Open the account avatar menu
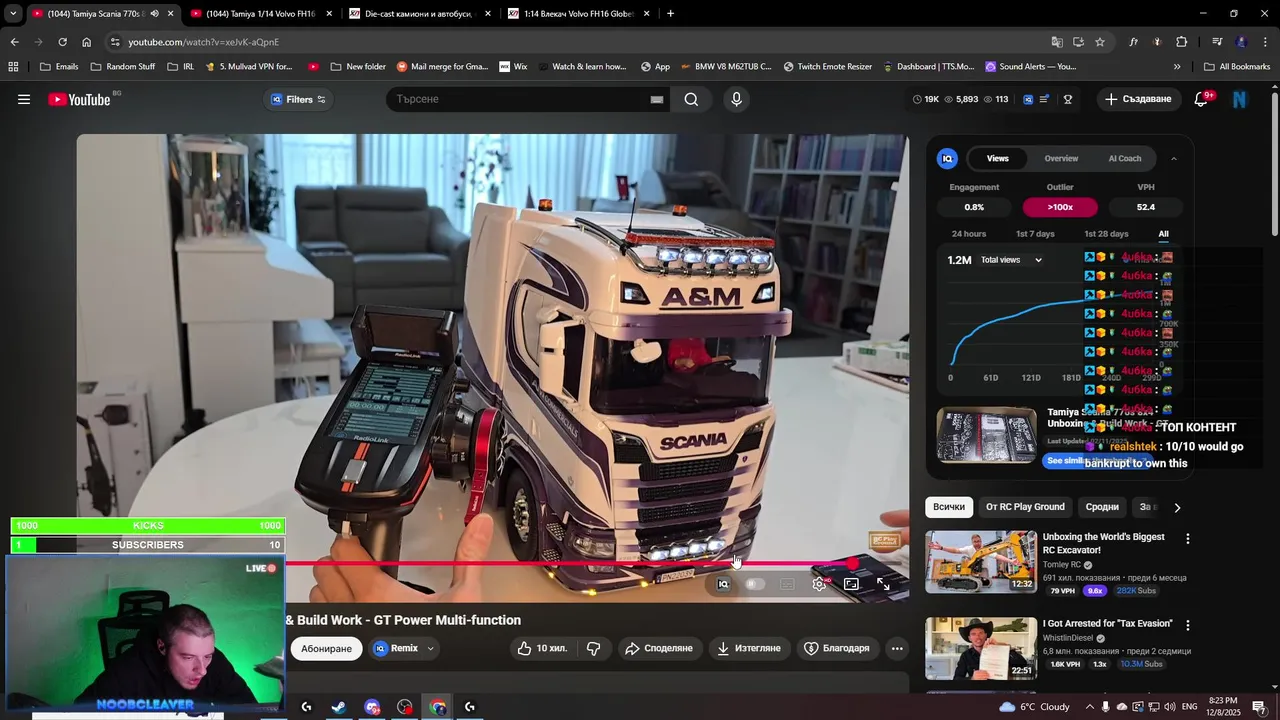1280x720 pixels. 1240,99
